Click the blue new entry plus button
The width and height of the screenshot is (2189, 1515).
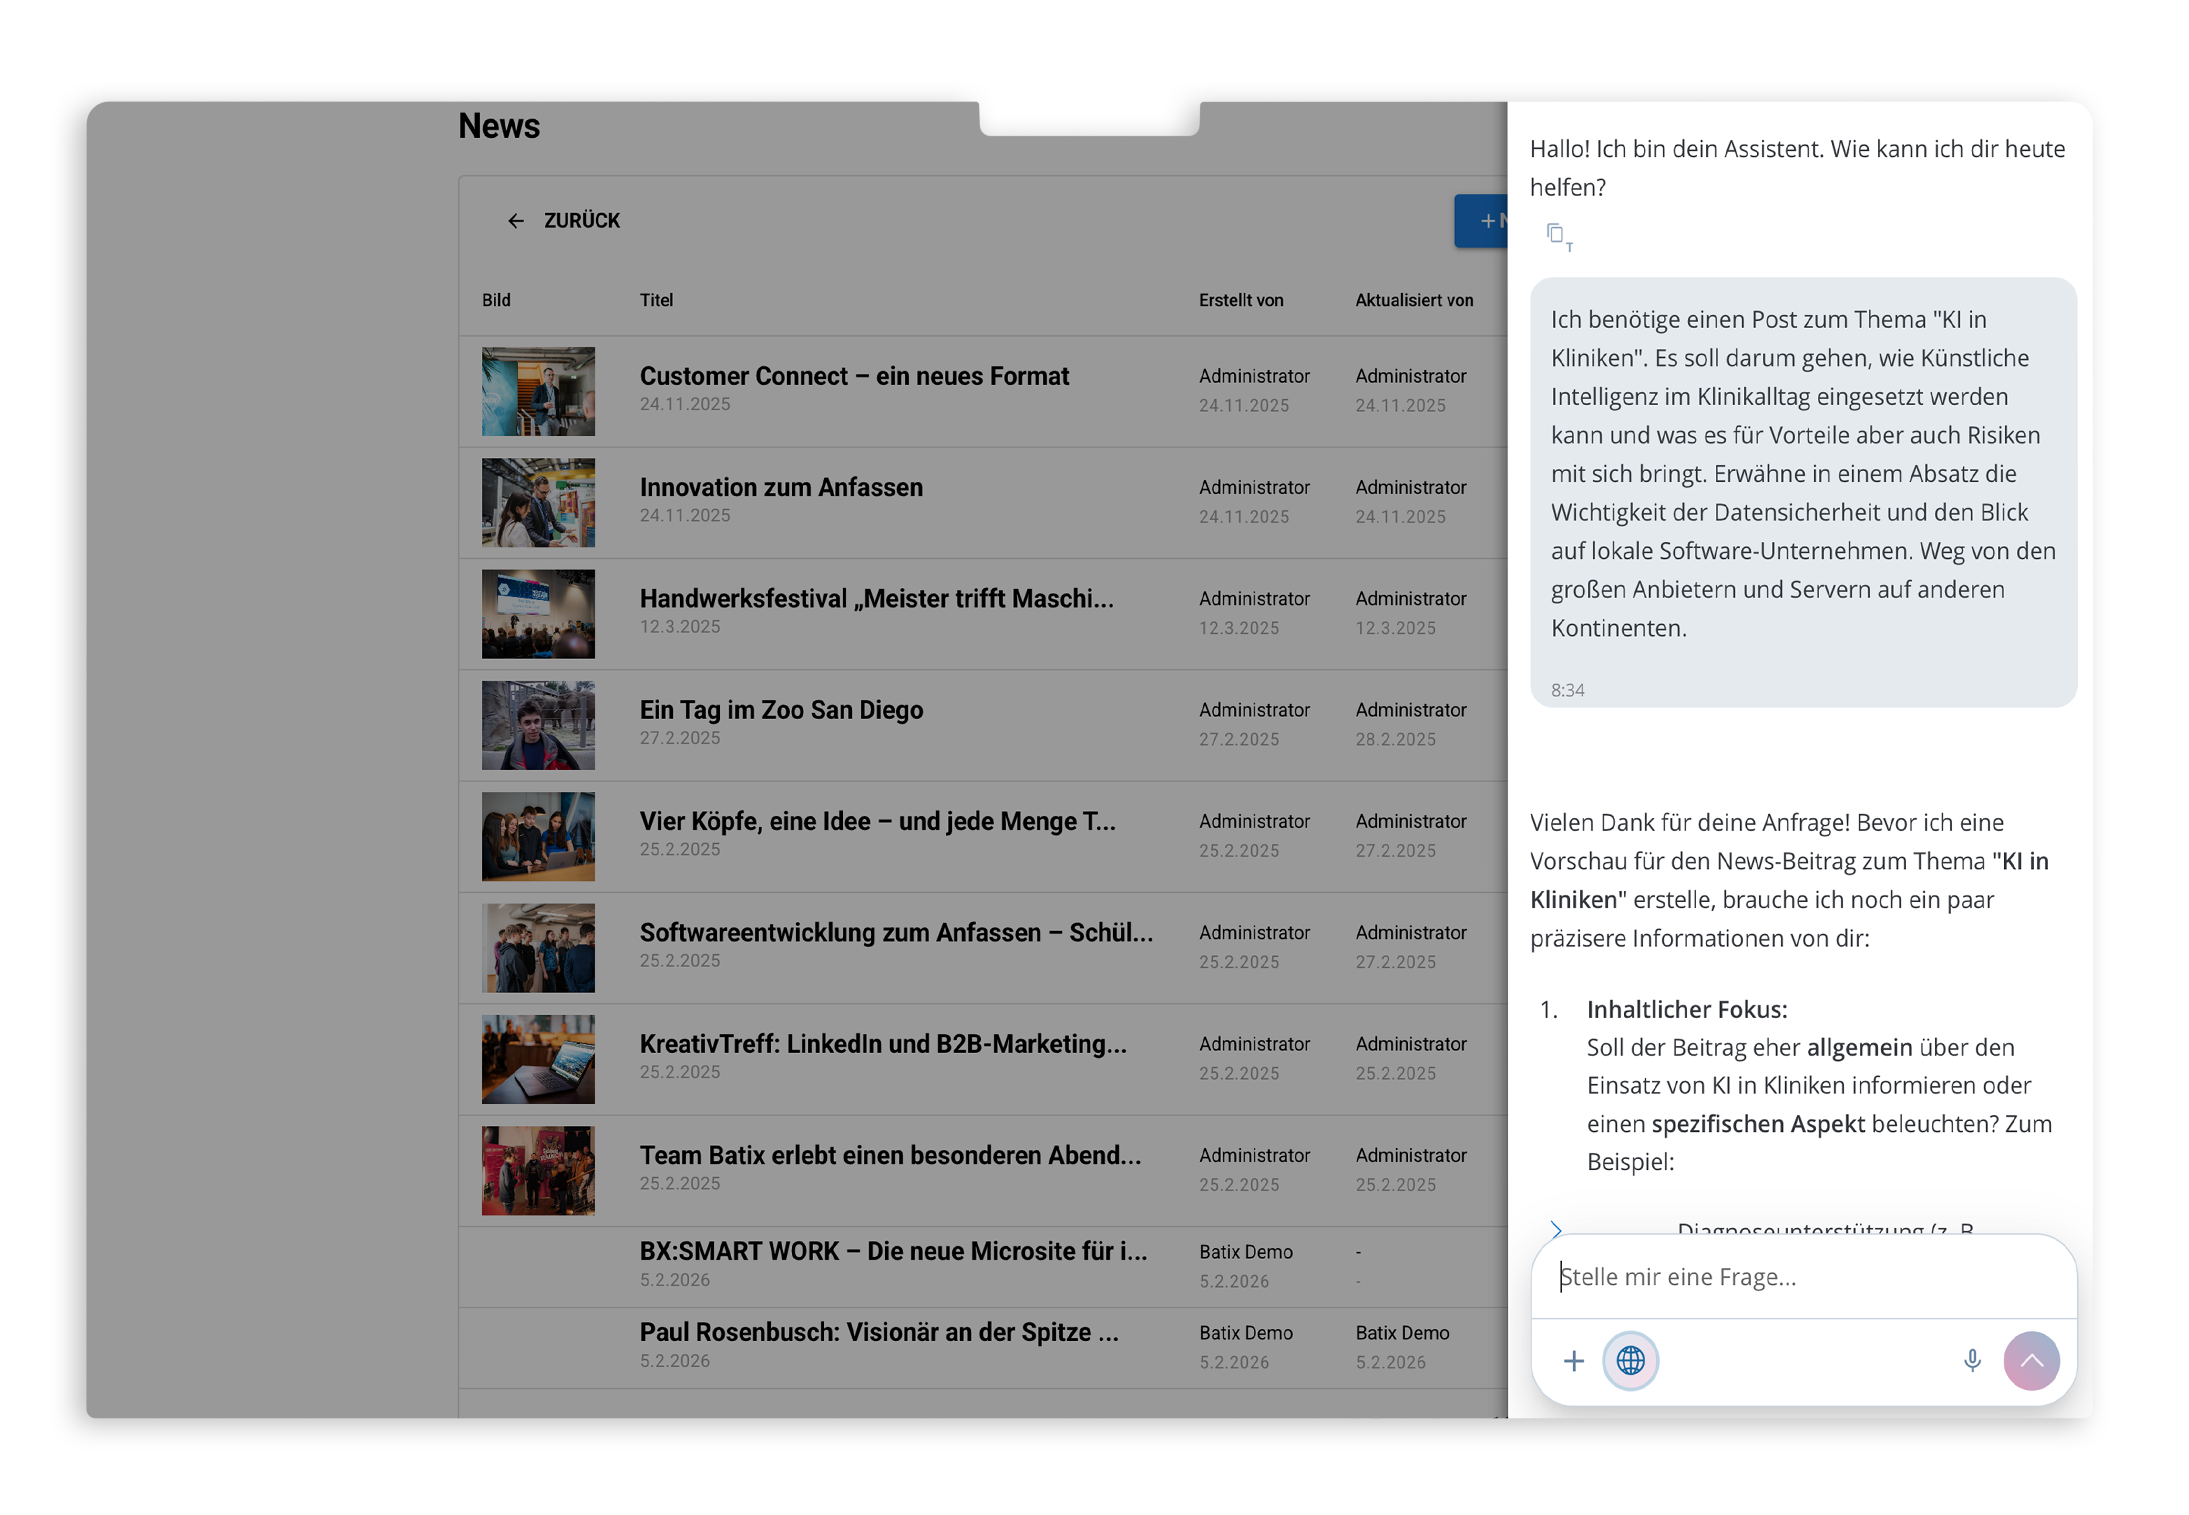[x=1484, y=221]
